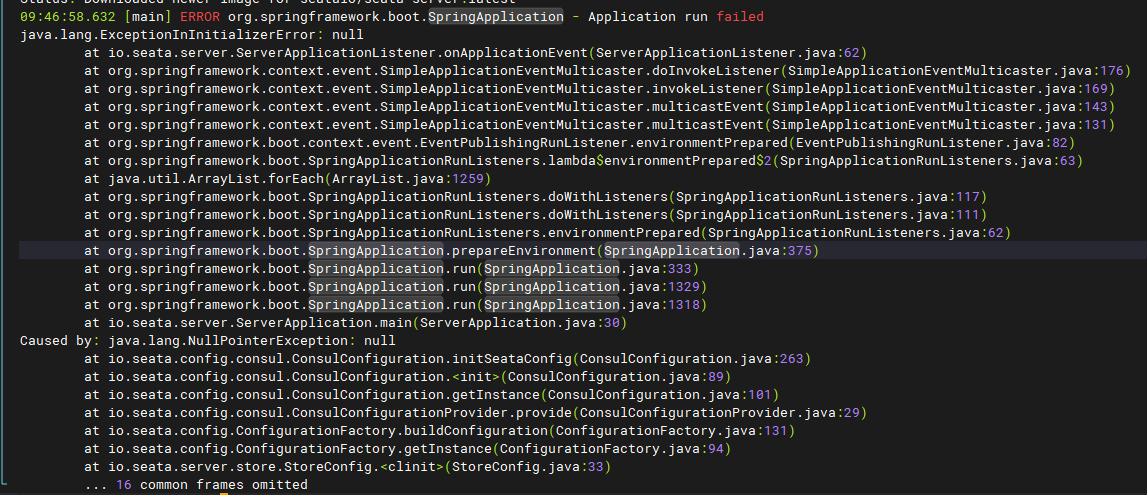This screenshot has width=1147, height=495.
Task: Click the green <init> constructor text
Action: point(476,377)
